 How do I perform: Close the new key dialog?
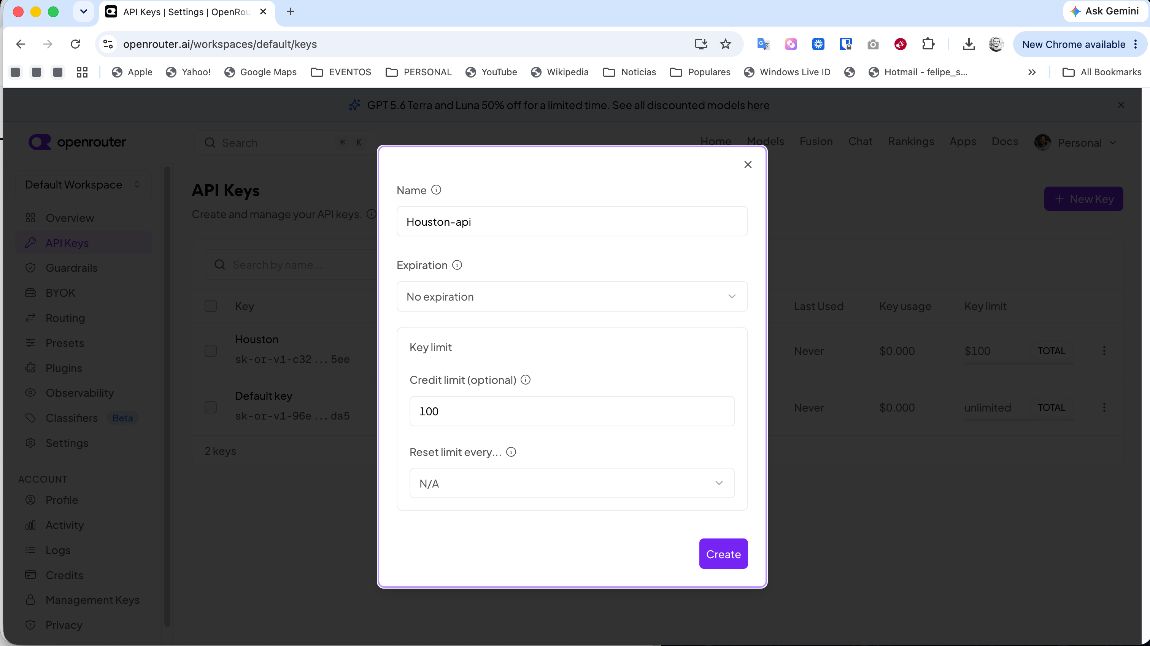coord(747,164)
